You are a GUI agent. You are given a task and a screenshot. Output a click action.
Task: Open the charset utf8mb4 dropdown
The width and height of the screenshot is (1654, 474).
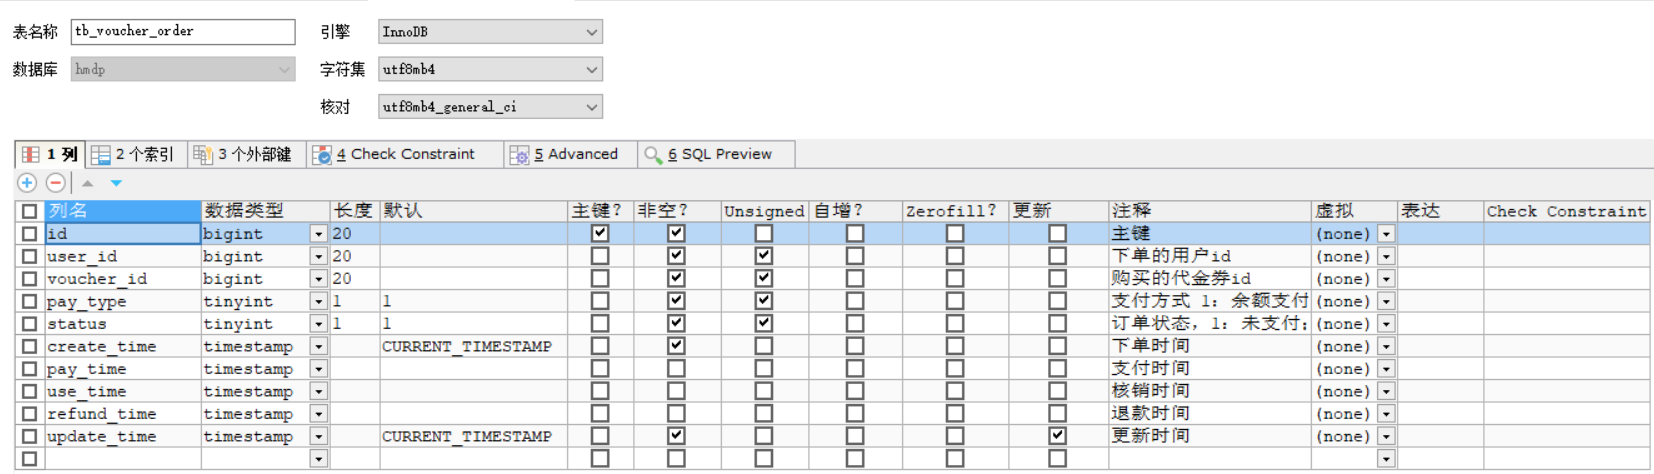click(490, 69)
